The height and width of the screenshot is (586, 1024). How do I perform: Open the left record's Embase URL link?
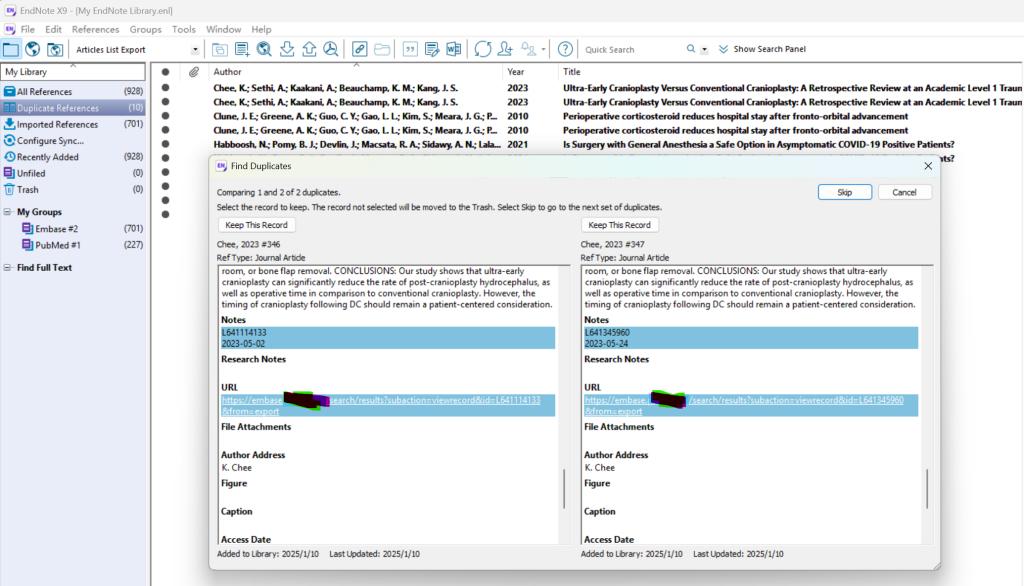pos(251,400)
